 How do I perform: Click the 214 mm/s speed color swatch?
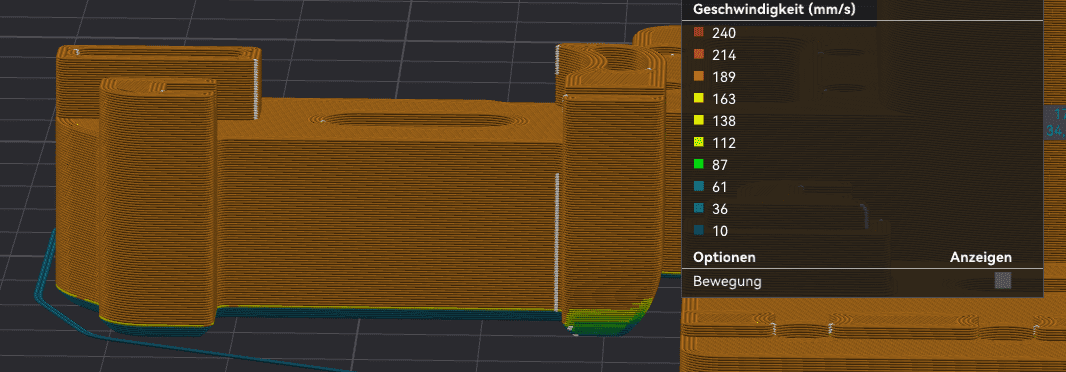tap(698, 55)
